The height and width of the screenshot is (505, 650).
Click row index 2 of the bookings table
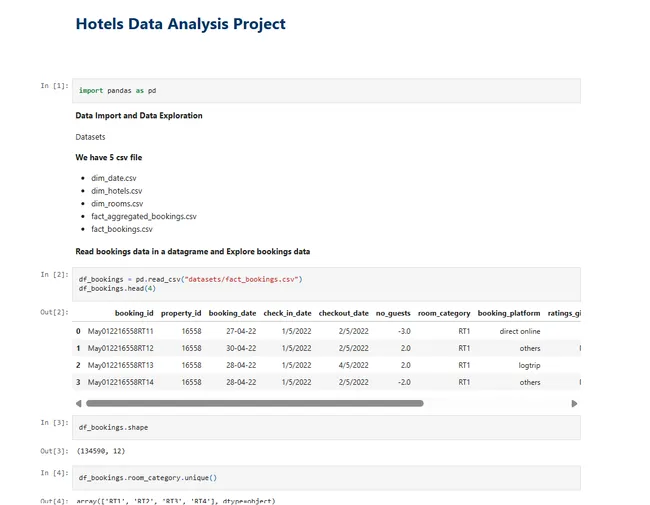pyautogui.click(x=78, y=365)
